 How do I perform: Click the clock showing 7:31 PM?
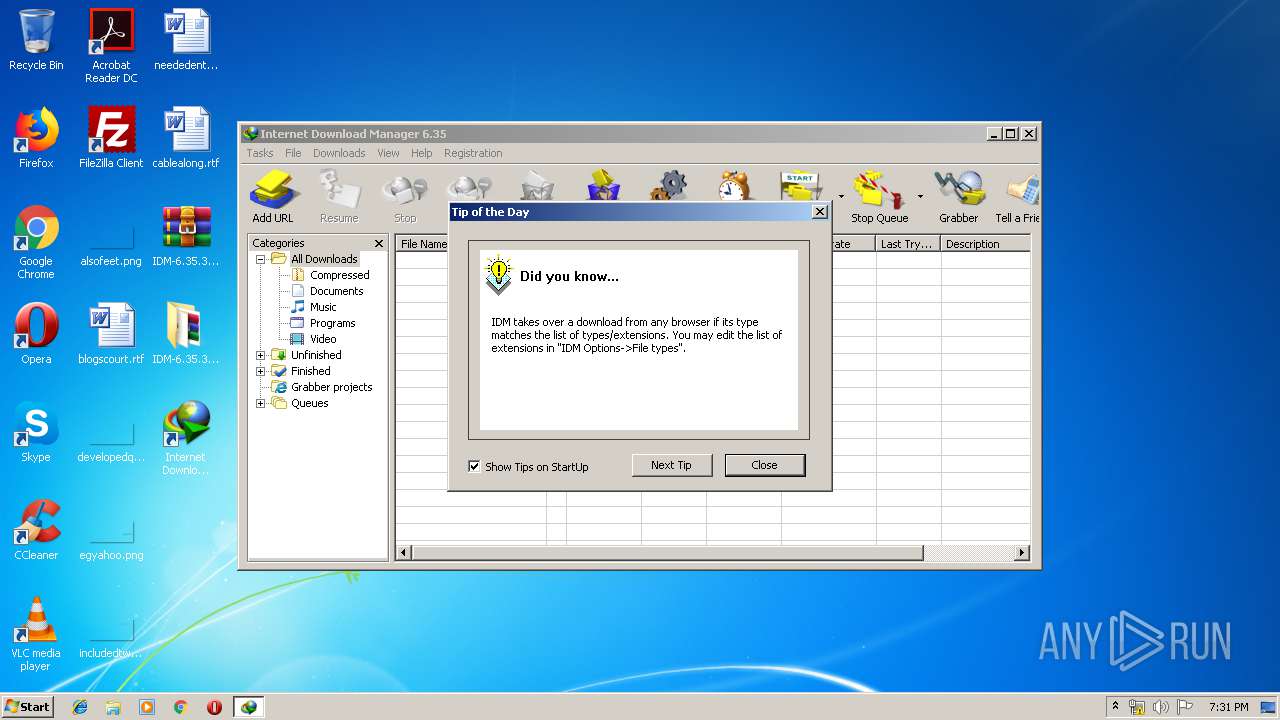pyautogui.click(x=1228, y=707)
